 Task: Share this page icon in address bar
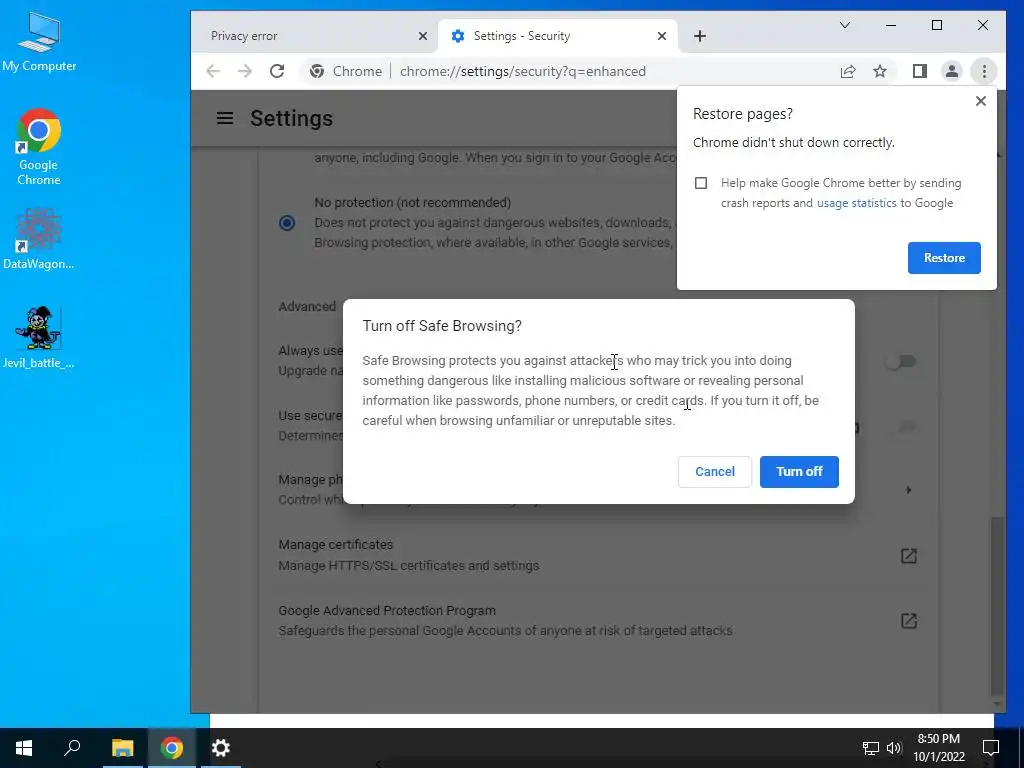tap(848, 71)
